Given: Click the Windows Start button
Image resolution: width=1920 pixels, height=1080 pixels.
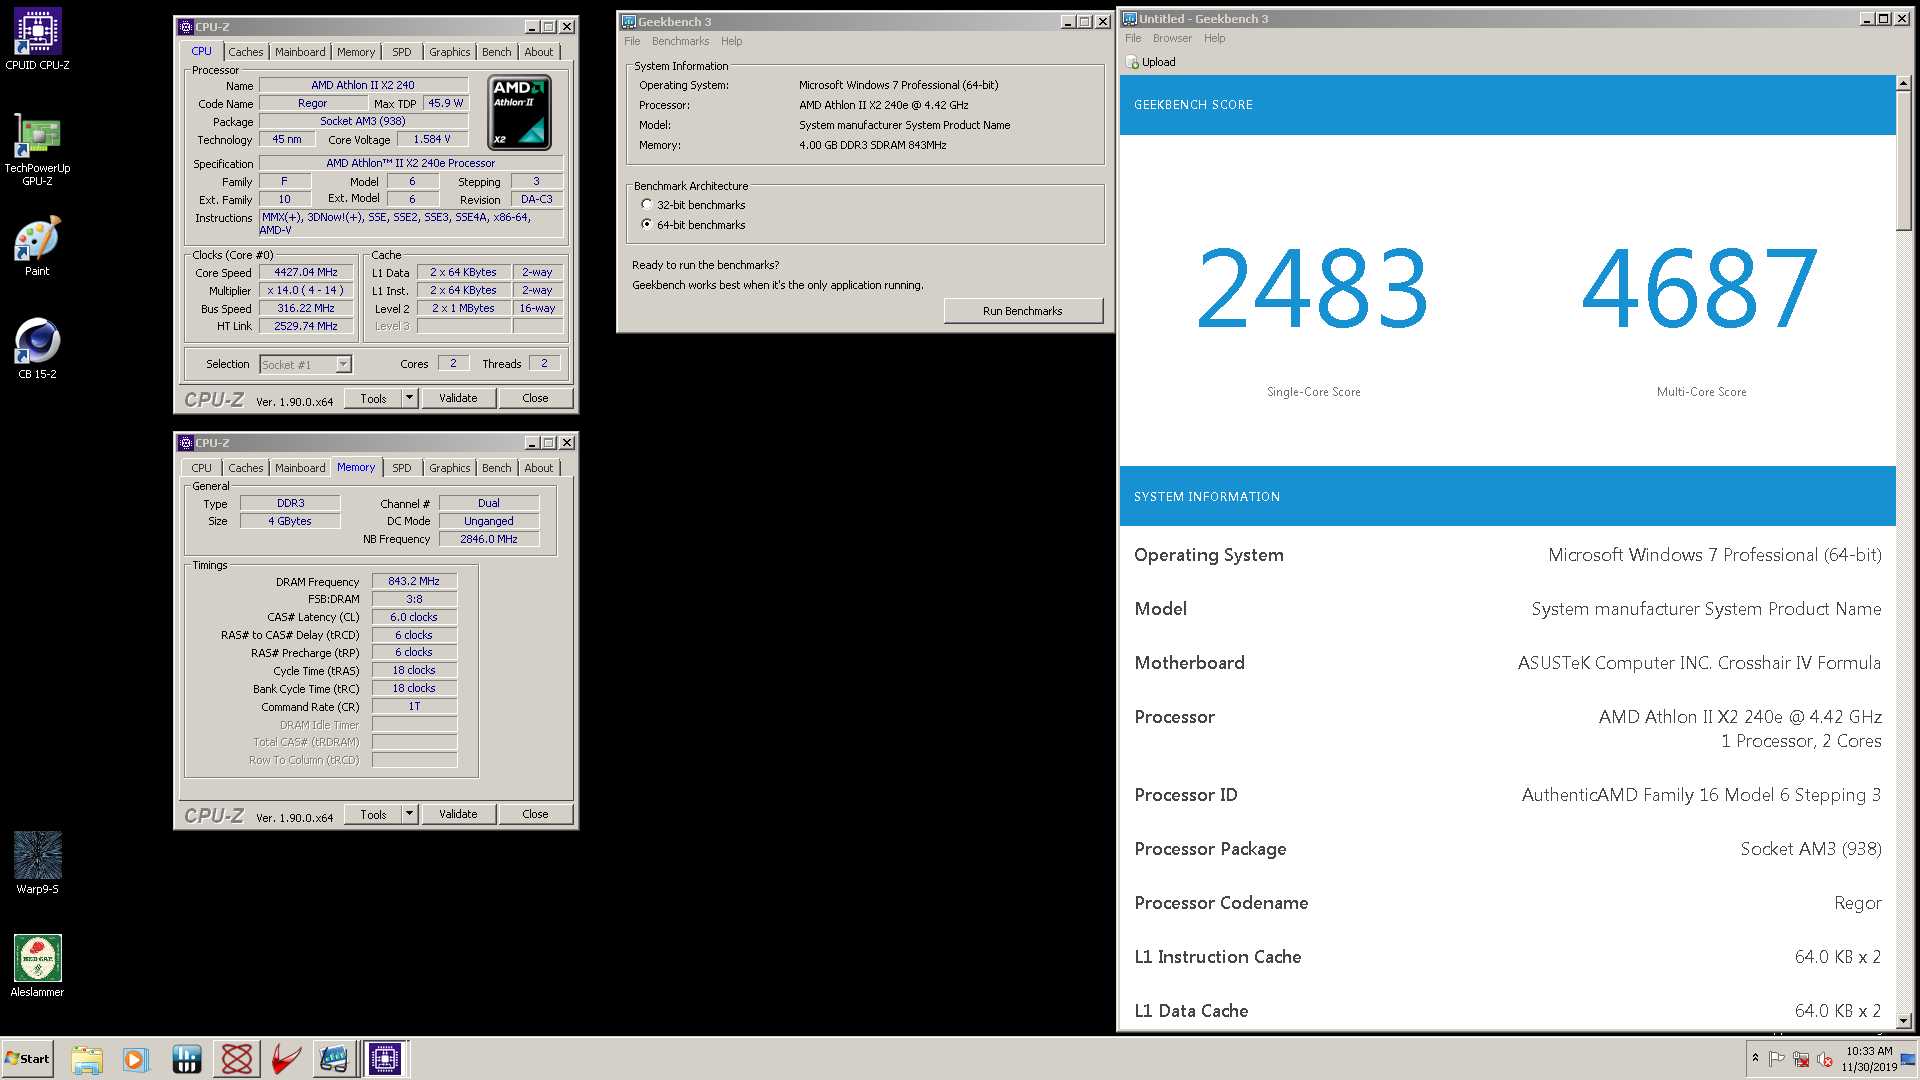Looking at the screenshot, I should [27, 1059].
